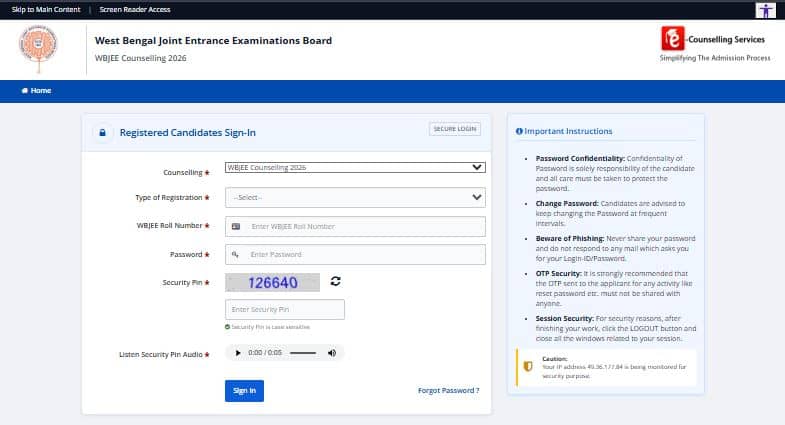Click the Sign In button
785x425 pixels.
coord(244,390)
